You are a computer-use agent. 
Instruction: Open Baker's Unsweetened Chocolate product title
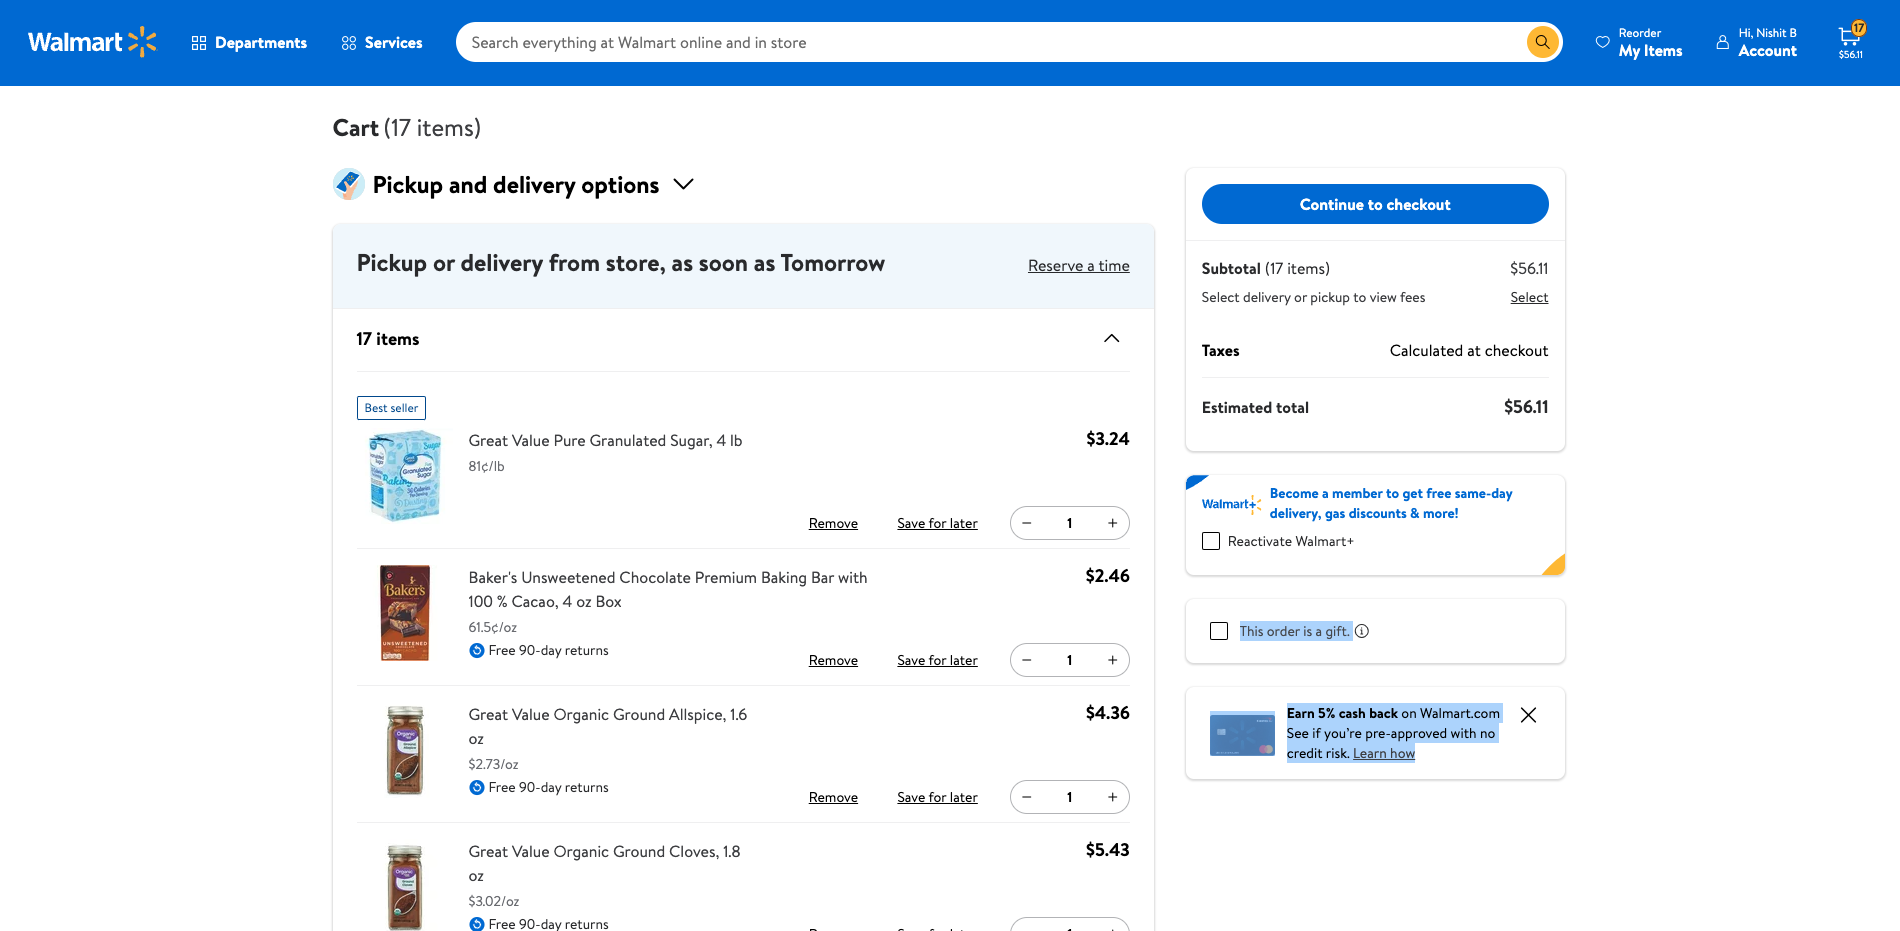tap(667, 590)
